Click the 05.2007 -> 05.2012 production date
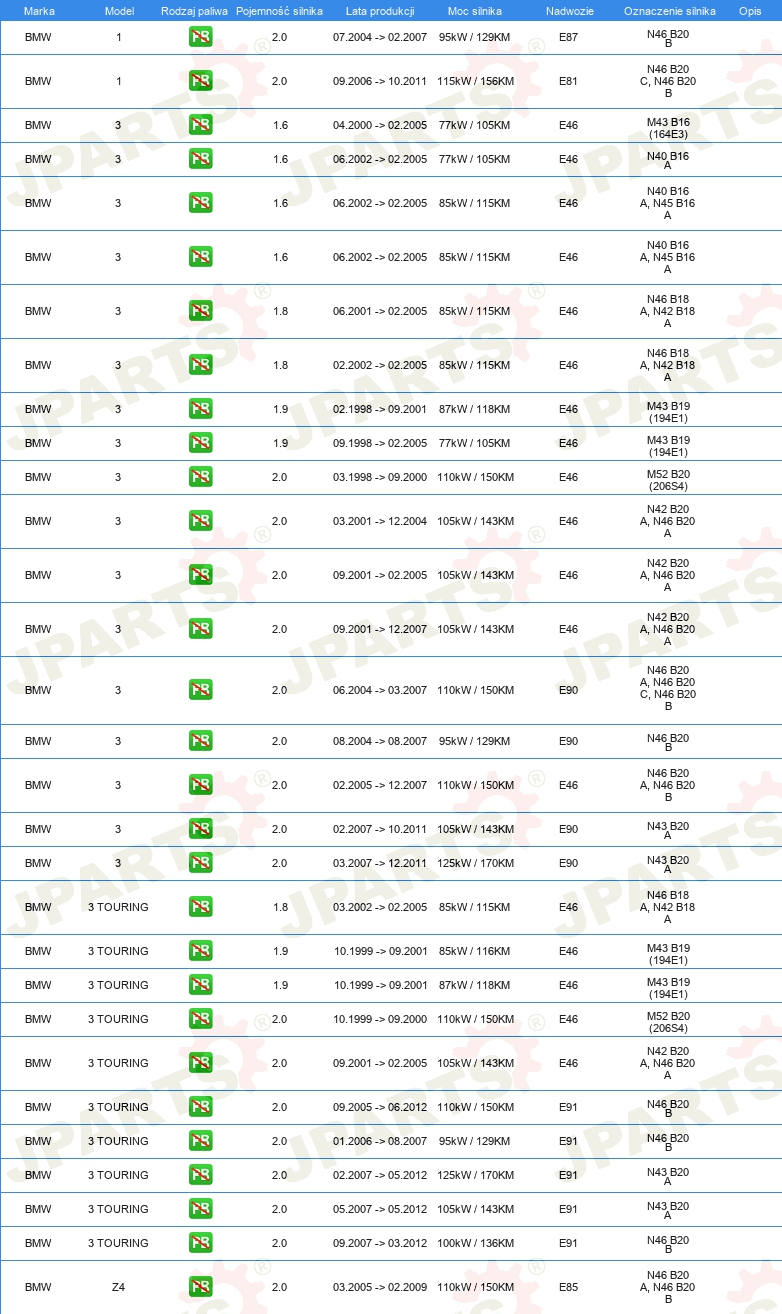Viewport: 782px width, 1314px height. (380, 1209)
